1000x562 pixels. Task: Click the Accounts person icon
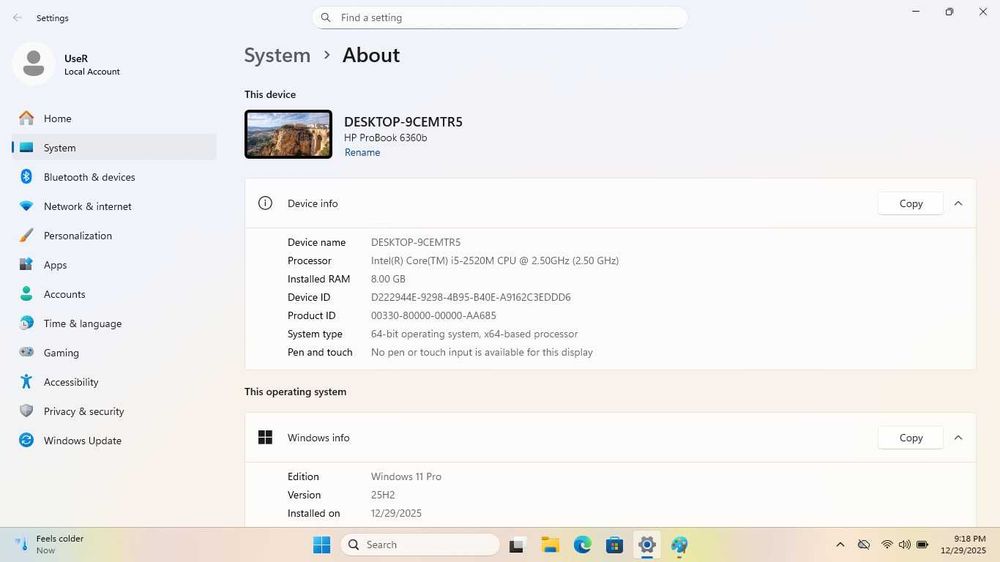pyautogui.click(x=26, y=294)
